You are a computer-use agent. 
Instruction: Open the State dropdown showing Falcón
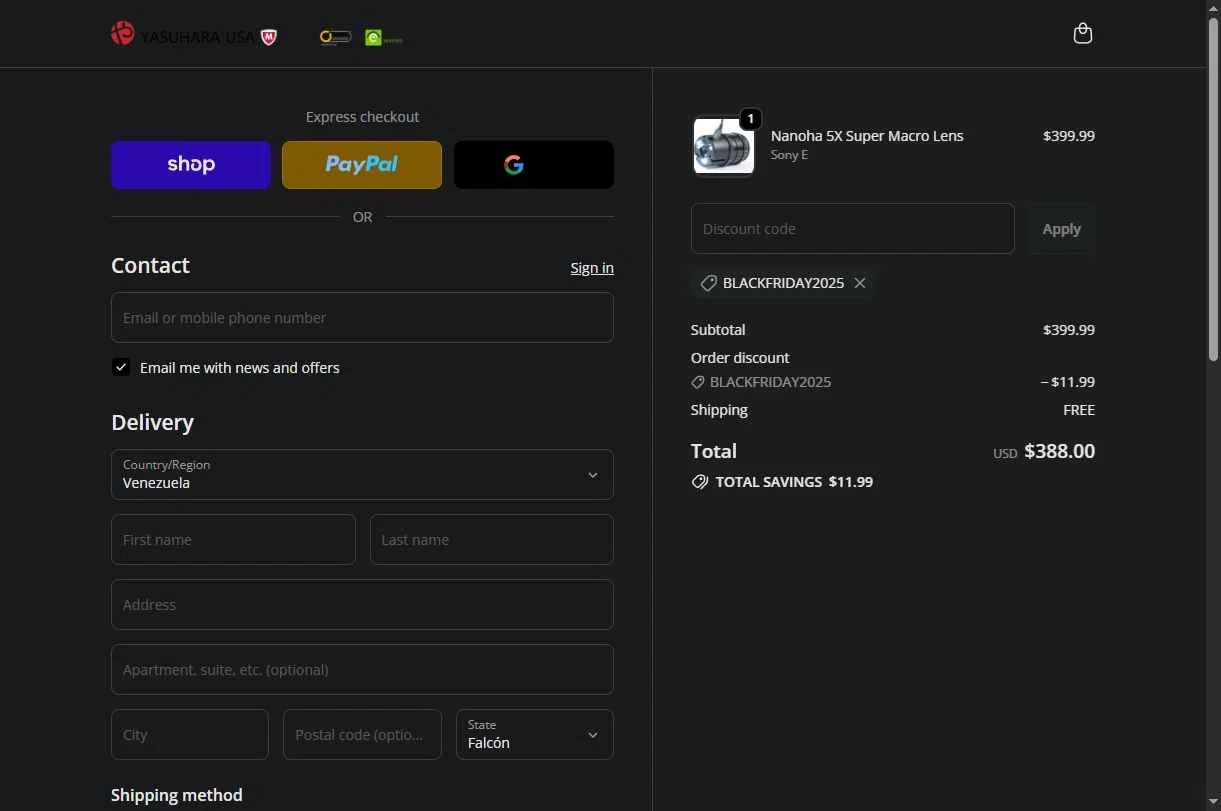[x=535, y=735]
